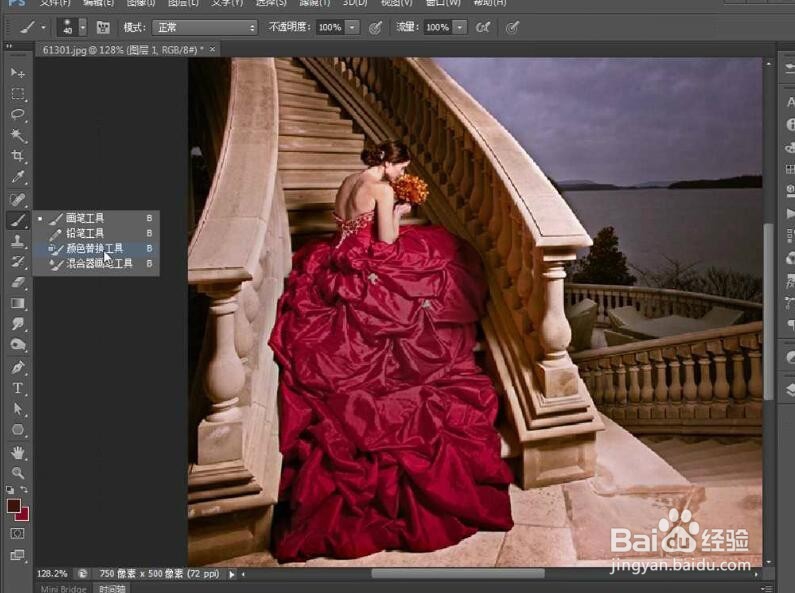Select the Pen tool
Image resolution: width=795 pixels, height=593 pixels.
tap(17, 367)
